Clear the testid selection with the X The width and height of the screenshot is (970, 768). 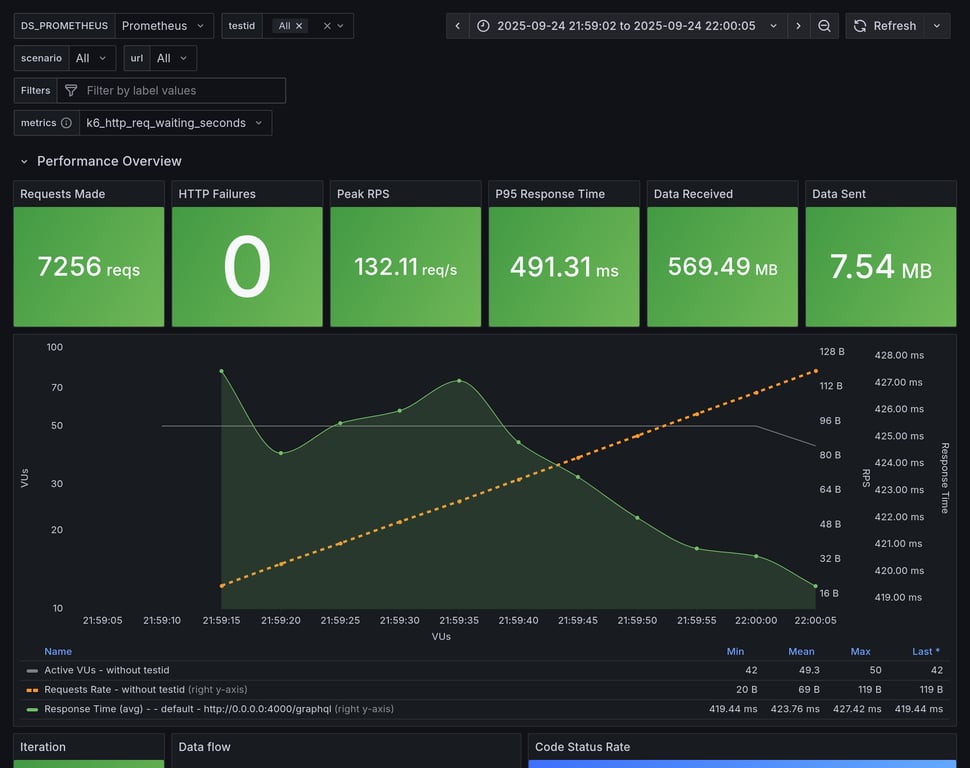click(x=326, y=26)
